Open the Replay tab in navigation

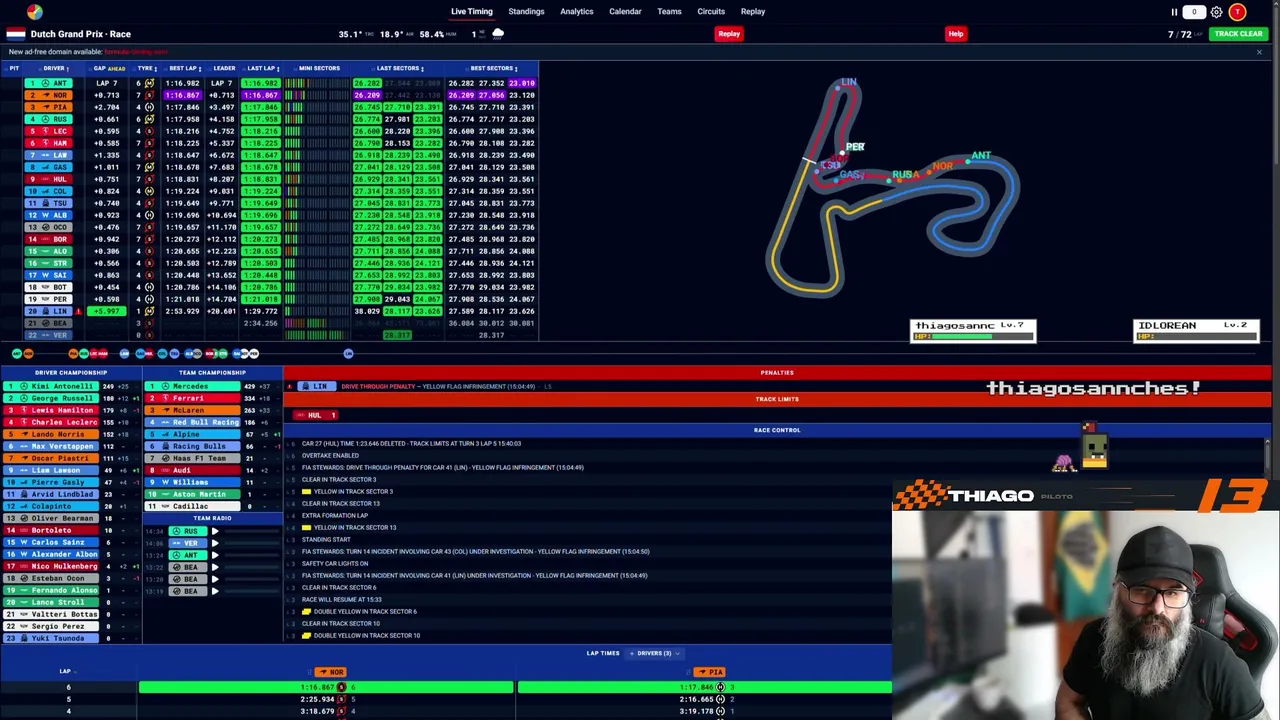(753, 12)
